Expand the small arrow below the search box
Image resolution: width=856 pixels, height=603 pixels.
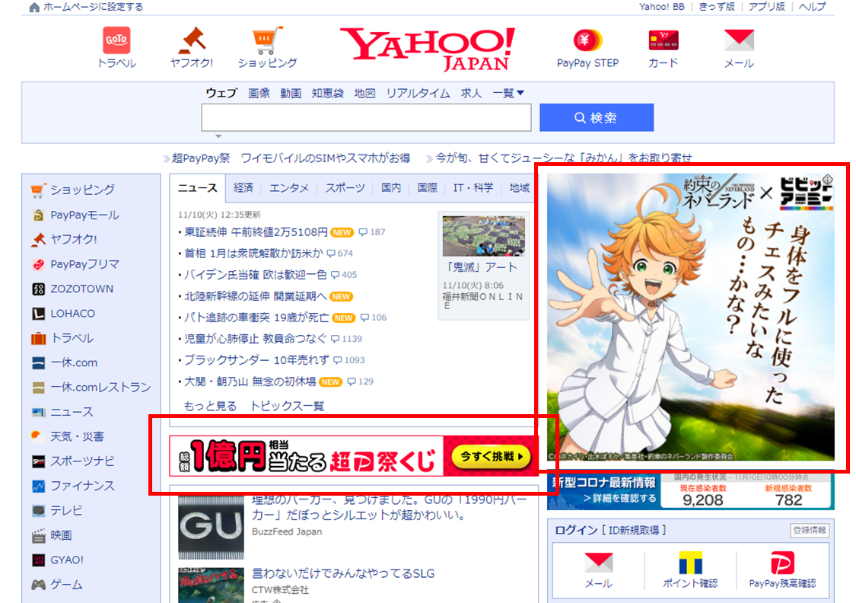218,136
